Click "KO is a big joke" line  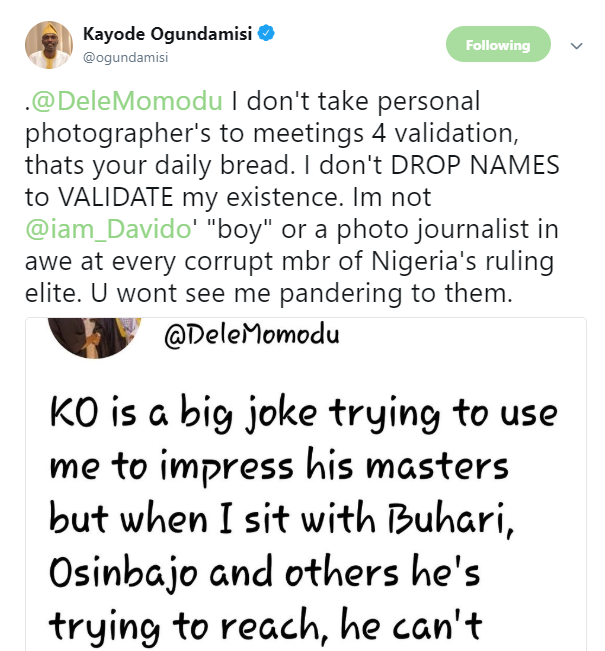tap(222, 414)
